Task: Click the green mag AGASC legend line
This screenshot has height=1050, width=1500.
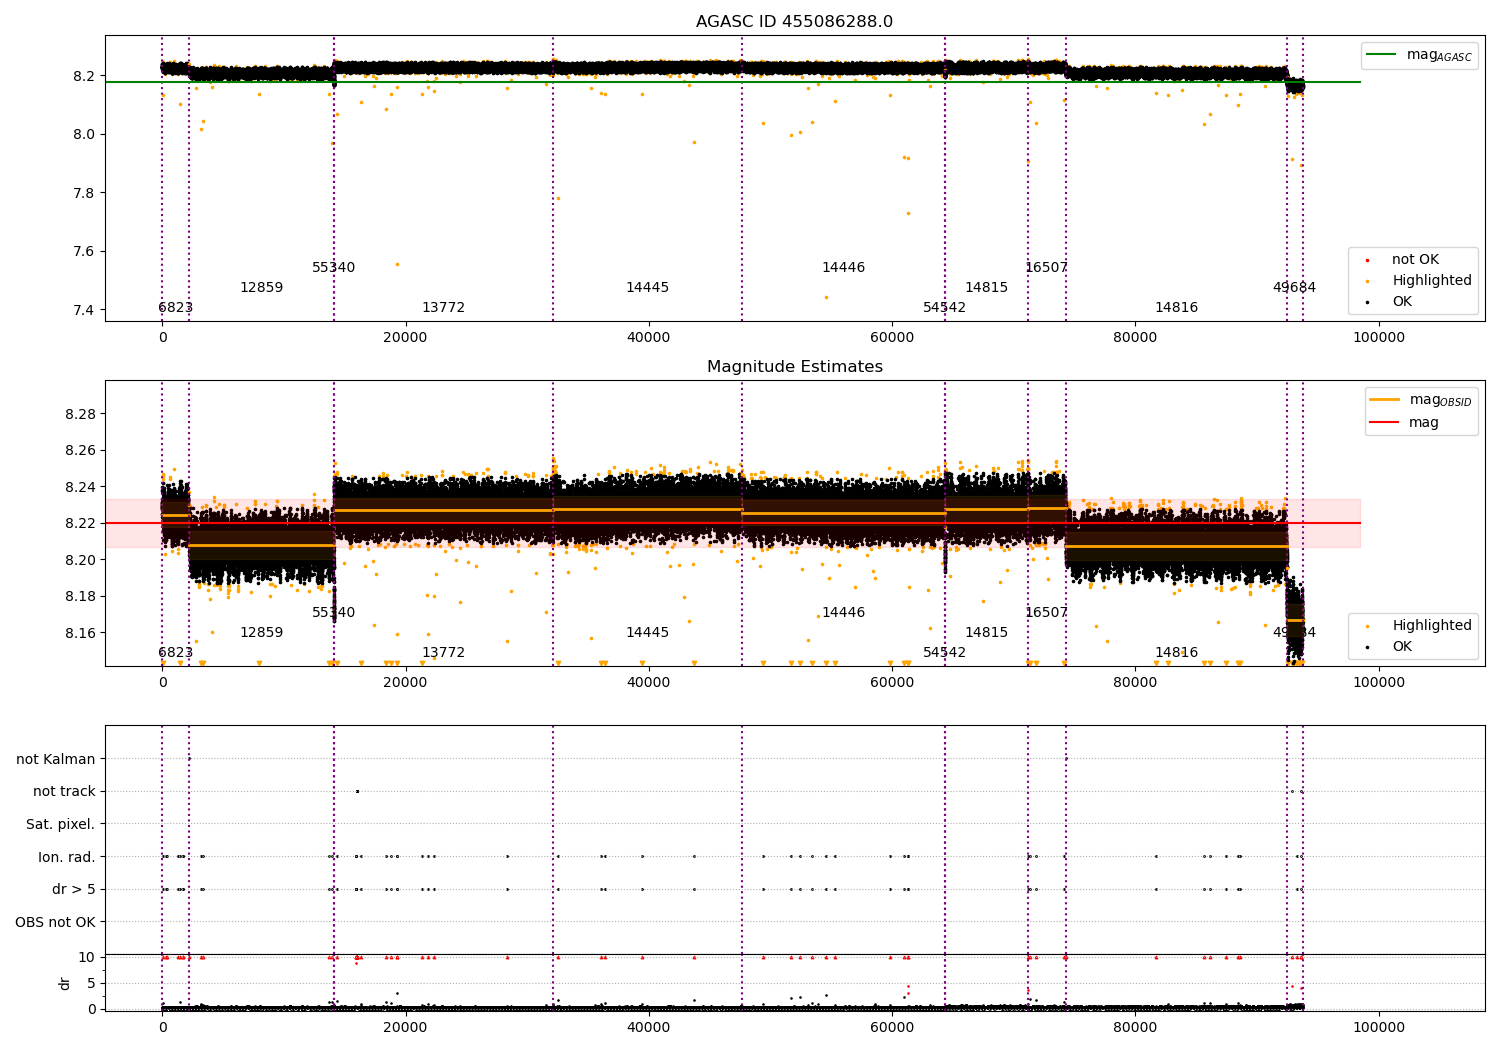Action: 1382,55
